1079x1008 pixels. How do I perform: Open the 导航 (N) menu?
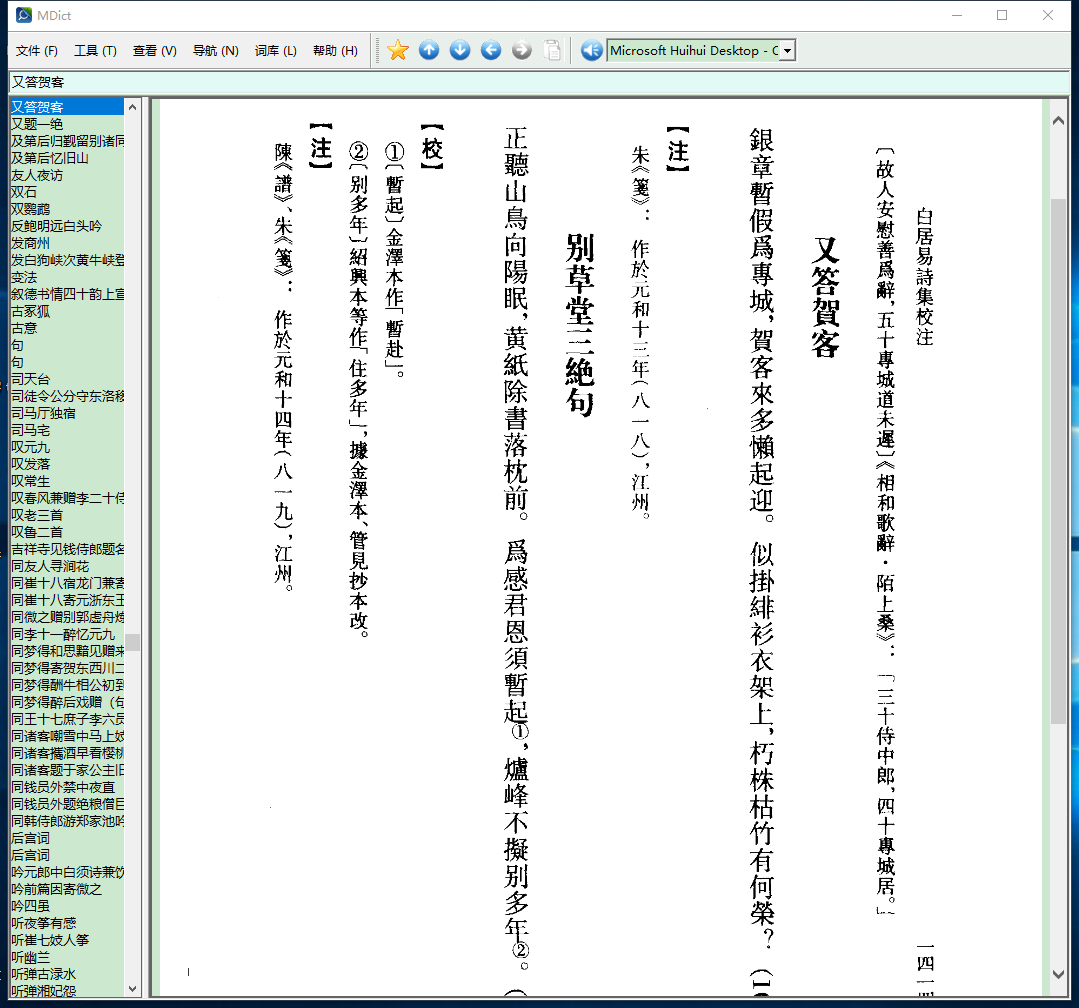pos(215,50)
